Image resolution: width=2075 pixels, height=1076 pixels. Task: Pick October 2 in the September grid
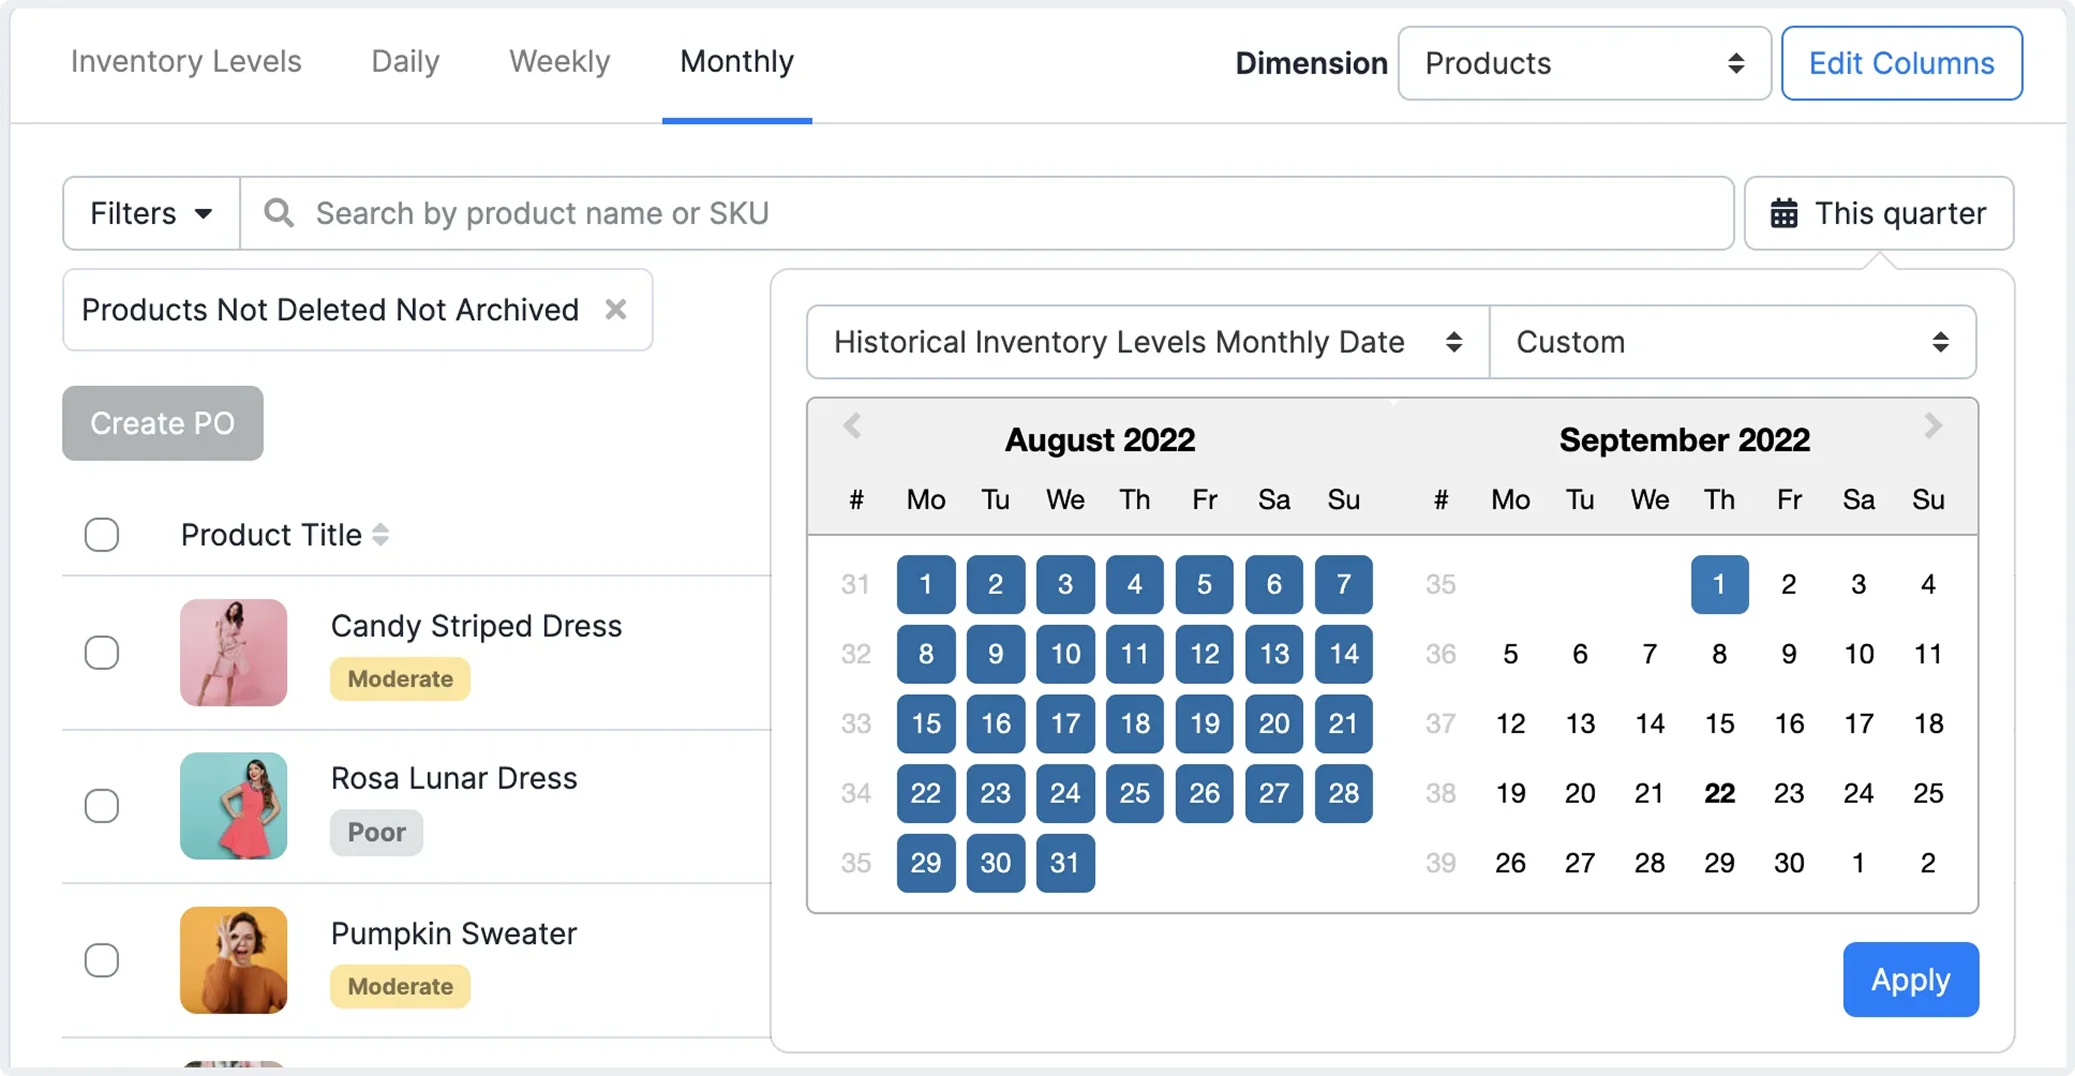tap(1928, 863)
